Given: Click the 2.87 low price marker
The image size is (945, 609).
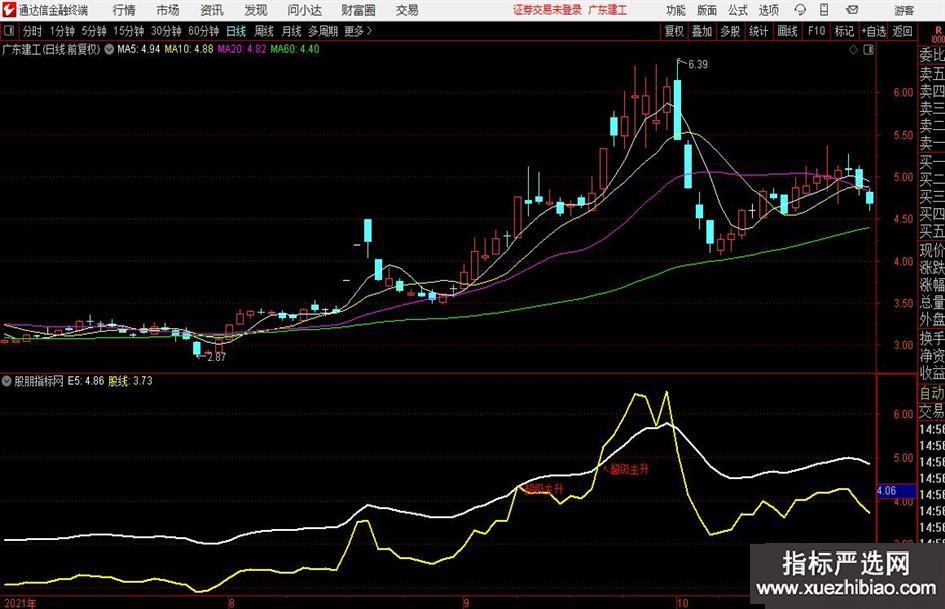Looking at the screenshot, I should [216, 357].
